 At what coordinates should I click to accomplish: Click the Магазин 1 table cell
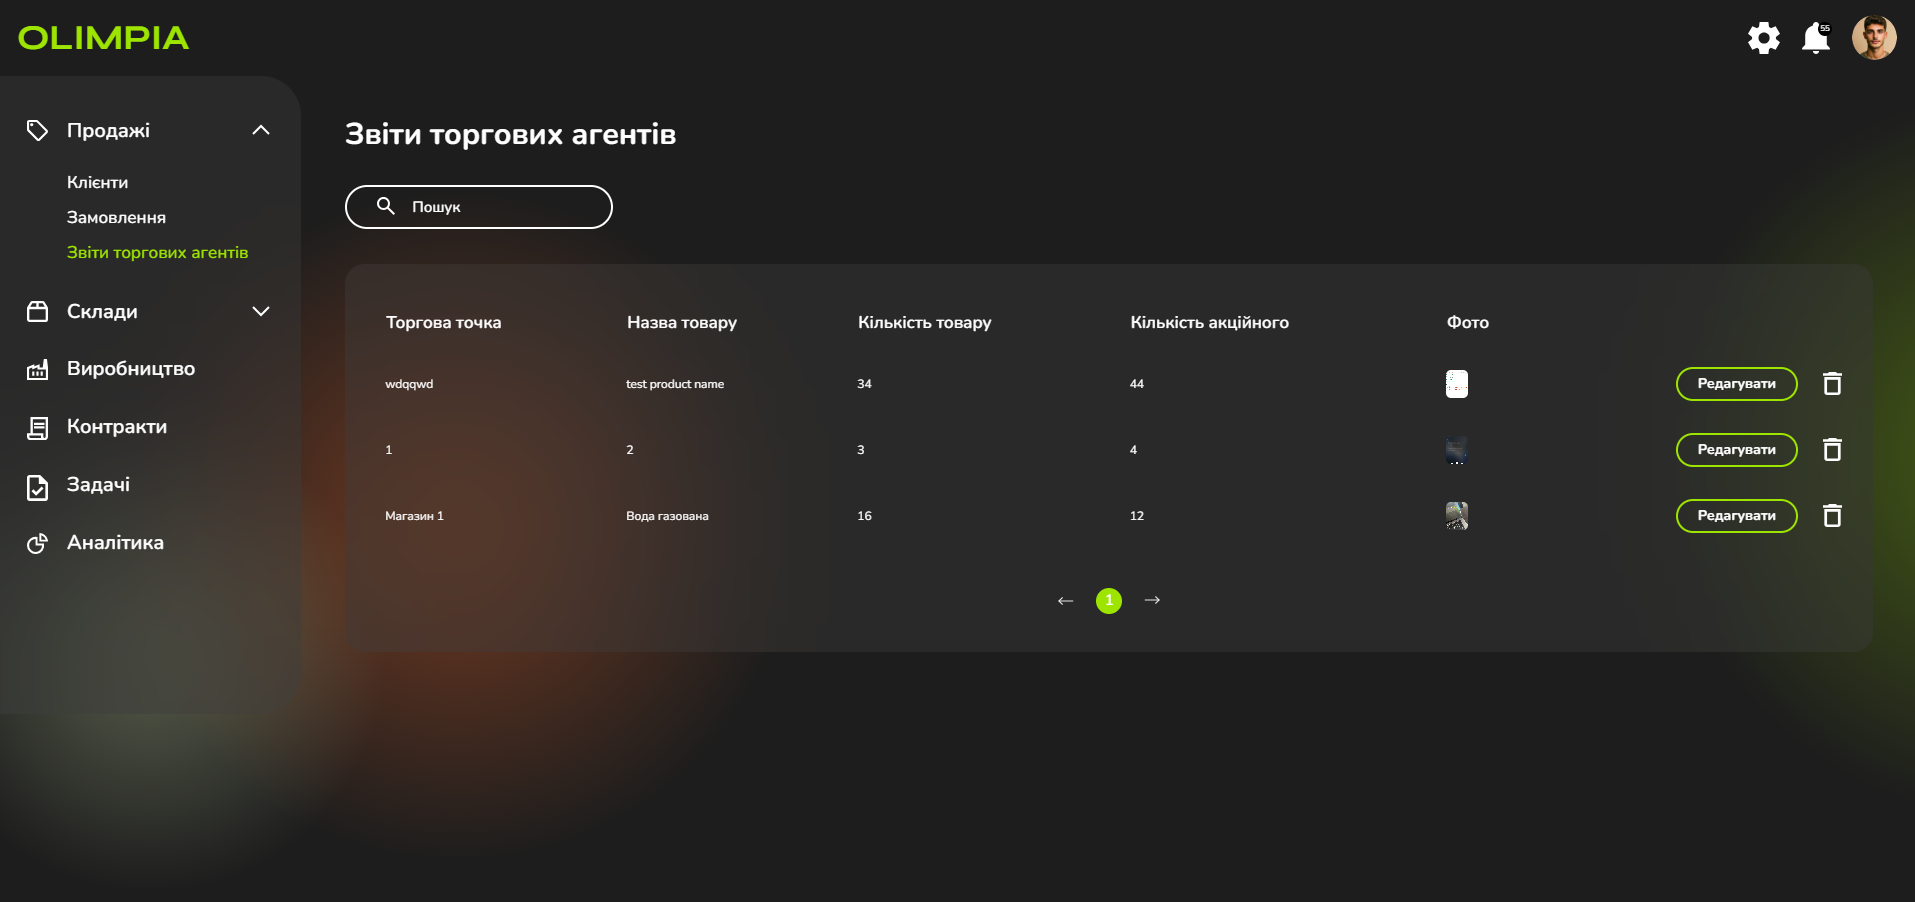414,516
